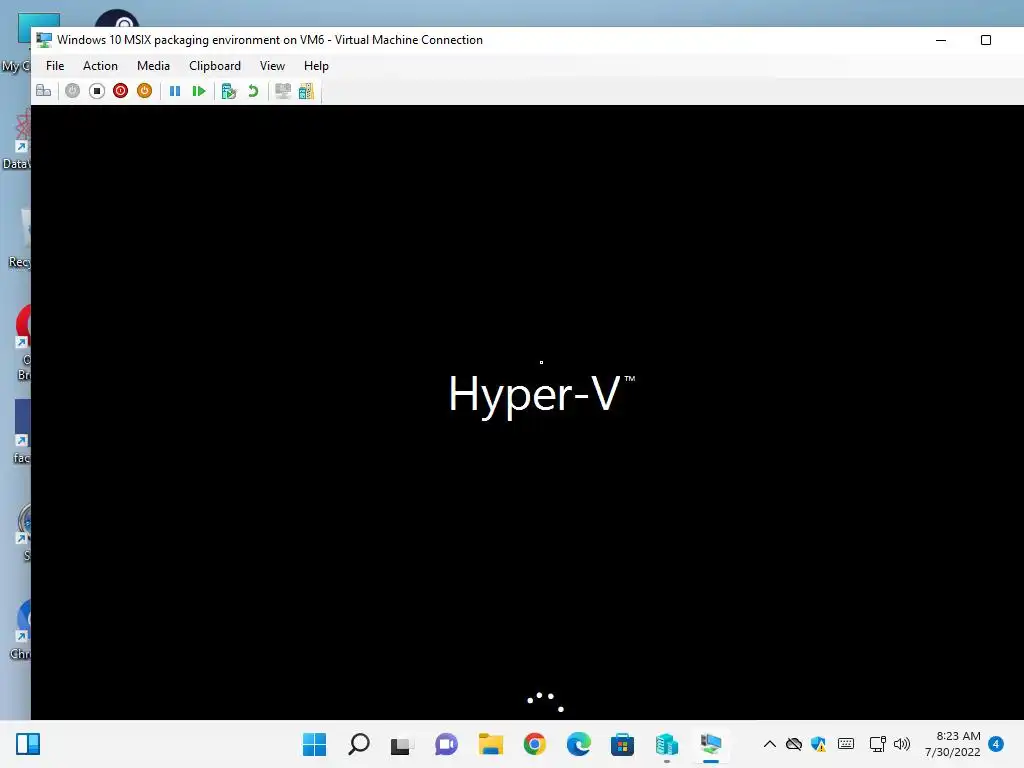Open File Explorer from the taskbar
The width and height of the screenshot is (1024, 768).
click(x=490, y=744)
